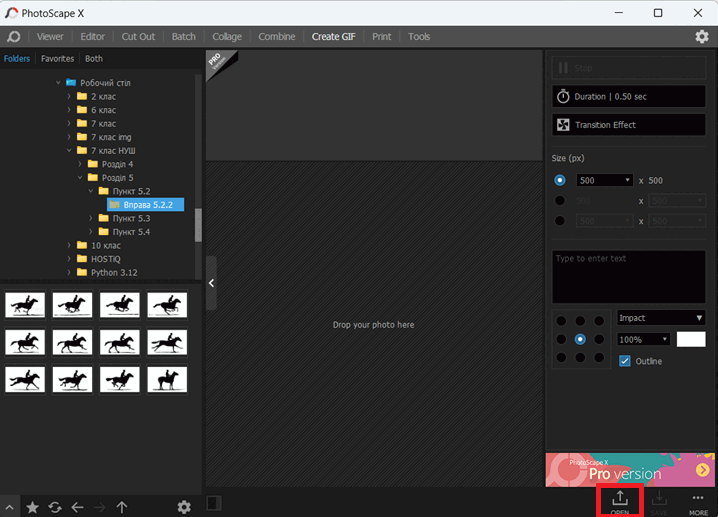This screenshot has width=718, height=517.
Task: Open the Pro version banner arrow
Action: point(702,470)
